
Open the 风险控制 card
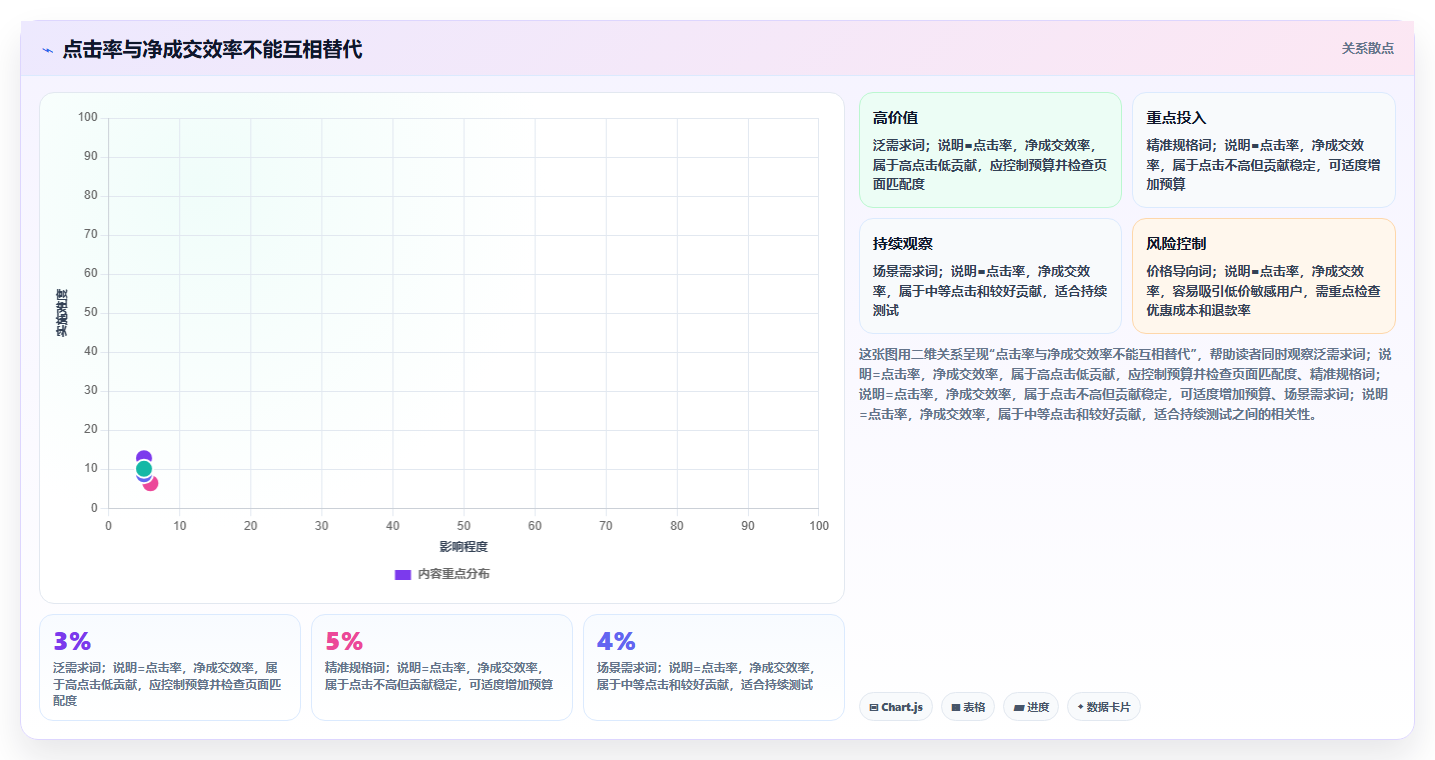1263,276
